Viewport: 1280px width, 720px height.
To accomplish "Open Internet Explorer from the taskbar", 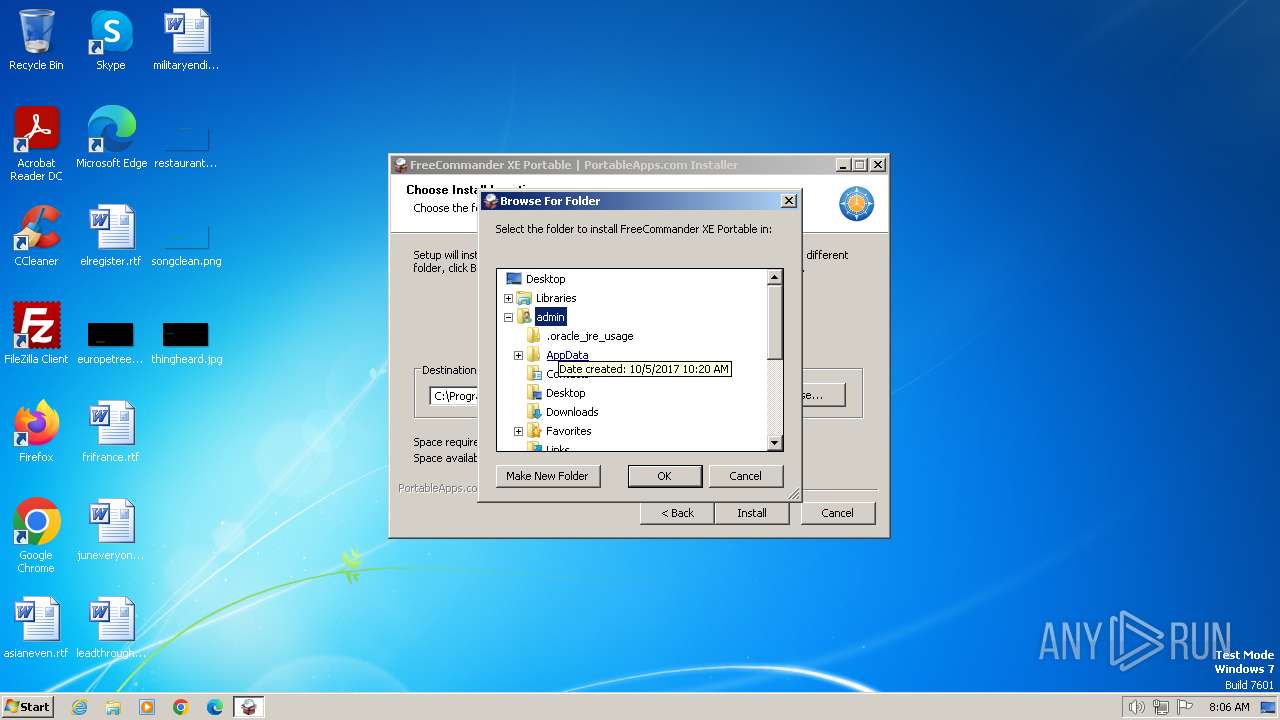I will 79,707.
